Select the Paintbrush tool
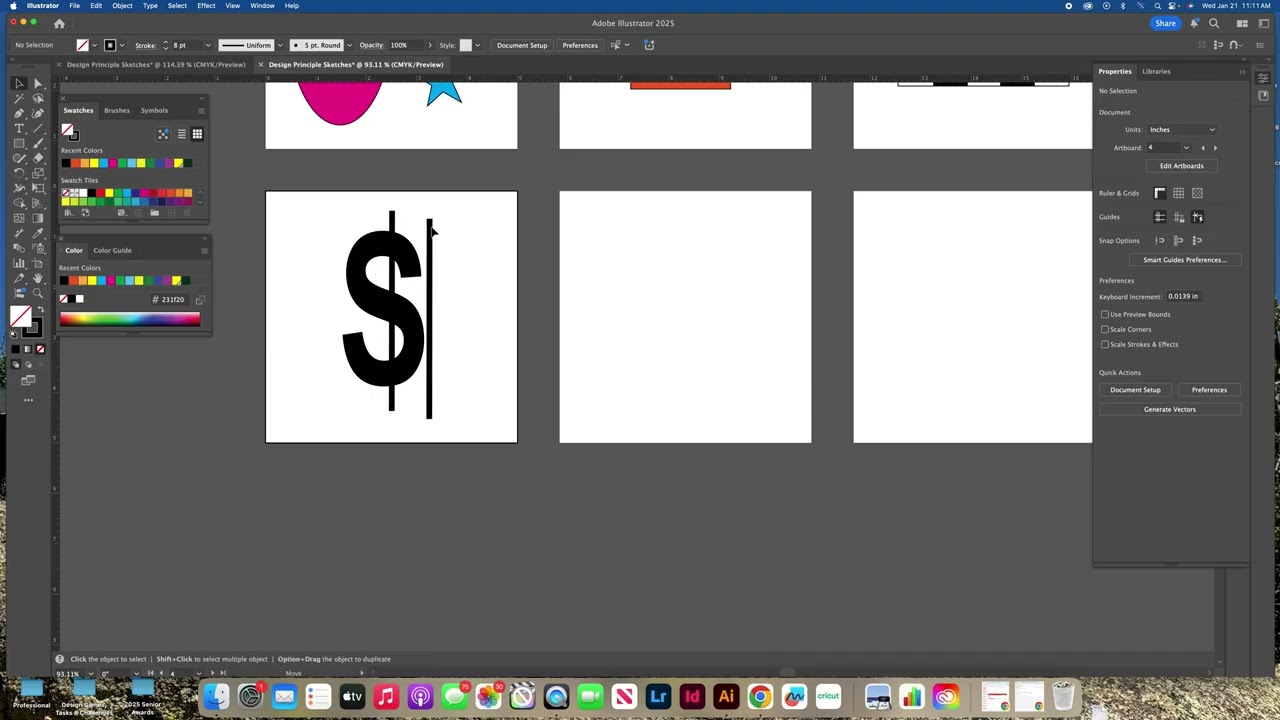Screen dimensions: 1280x720 (38, 143)
